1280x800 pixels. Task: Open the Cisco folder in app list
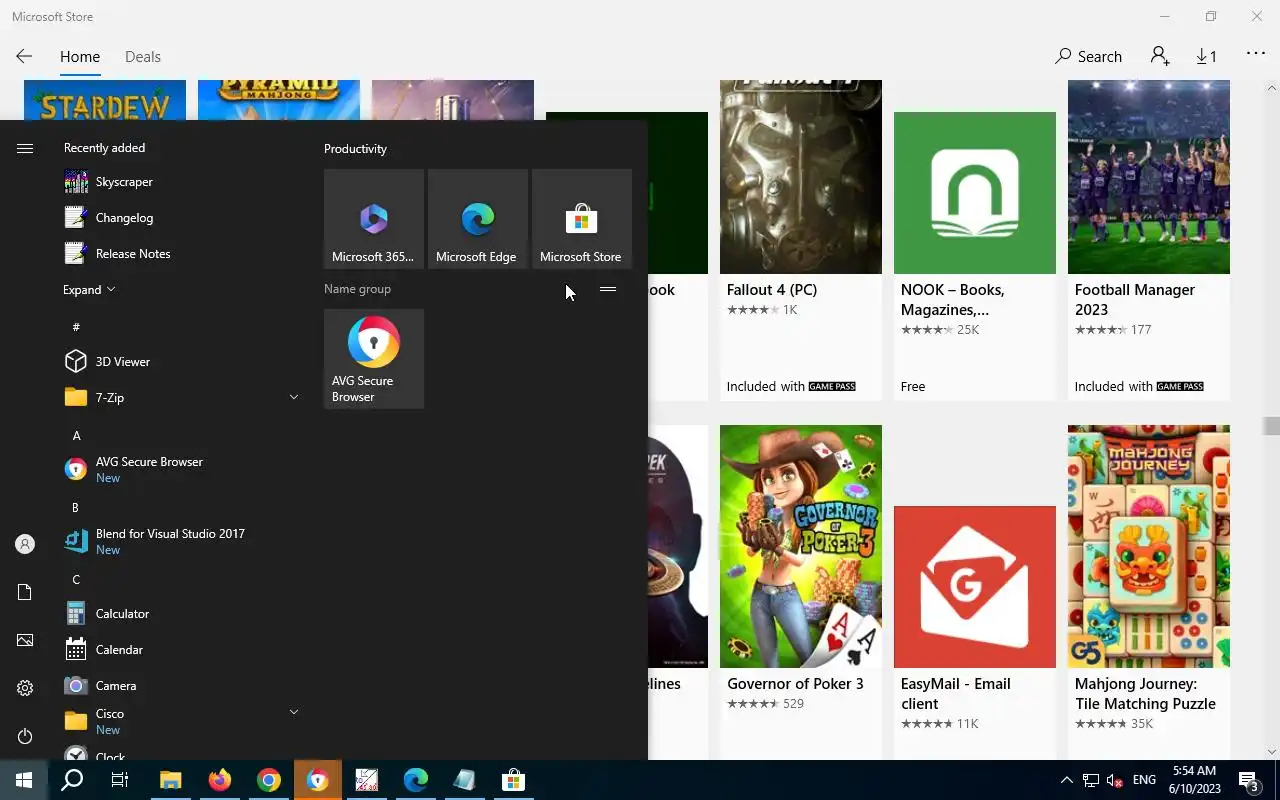click(180, 721)
